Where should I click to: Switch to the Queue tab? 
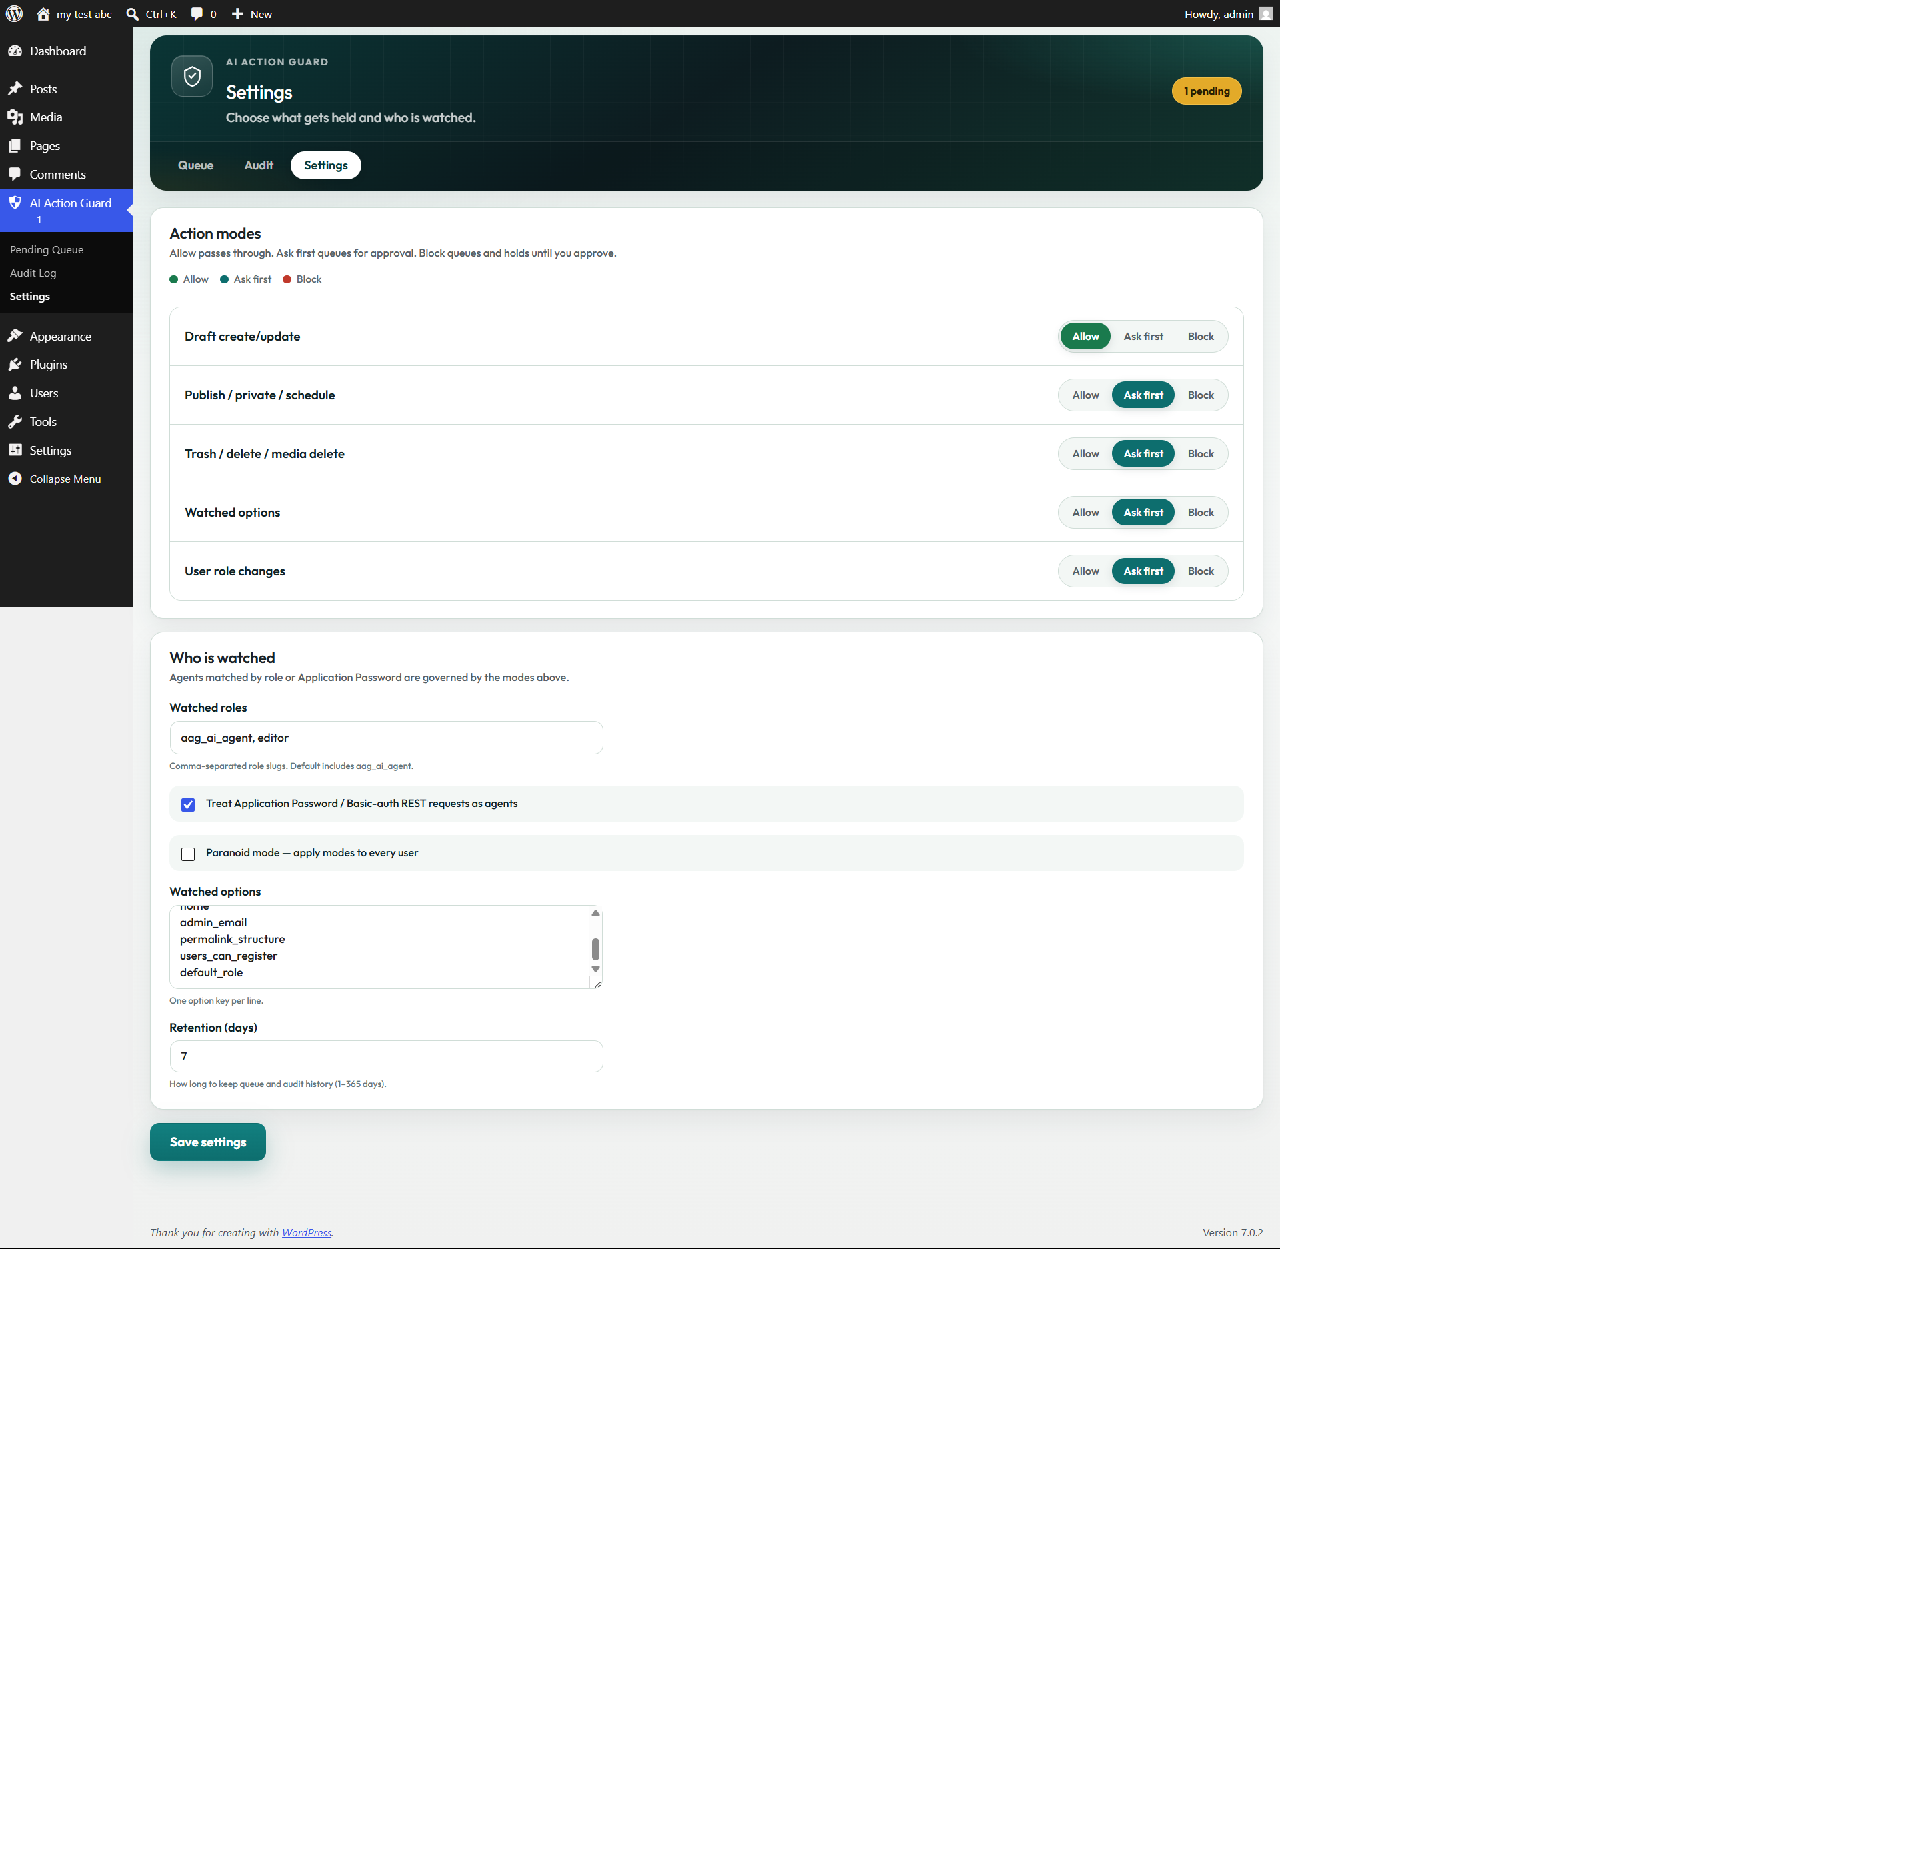click(x=195, y=165)
